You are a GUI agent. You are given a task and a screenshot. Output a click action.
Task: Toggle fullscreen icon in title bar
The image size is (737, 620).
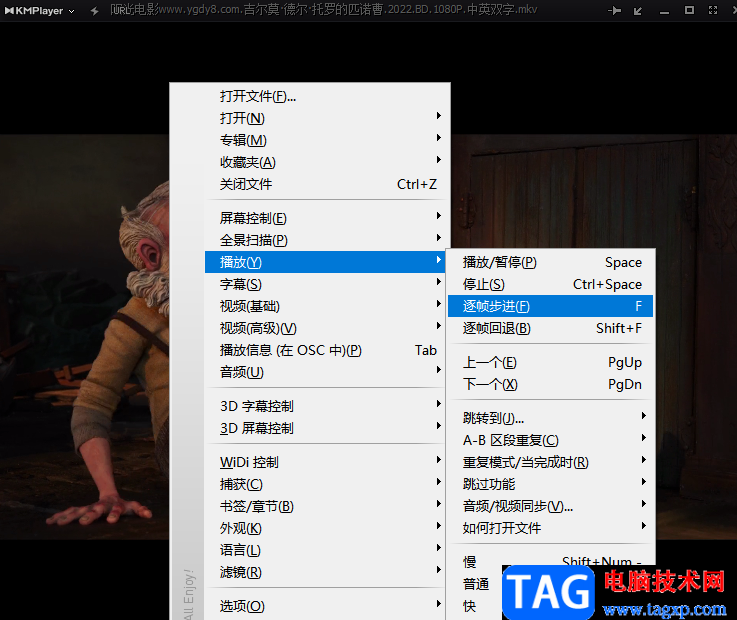coord(713,10)
